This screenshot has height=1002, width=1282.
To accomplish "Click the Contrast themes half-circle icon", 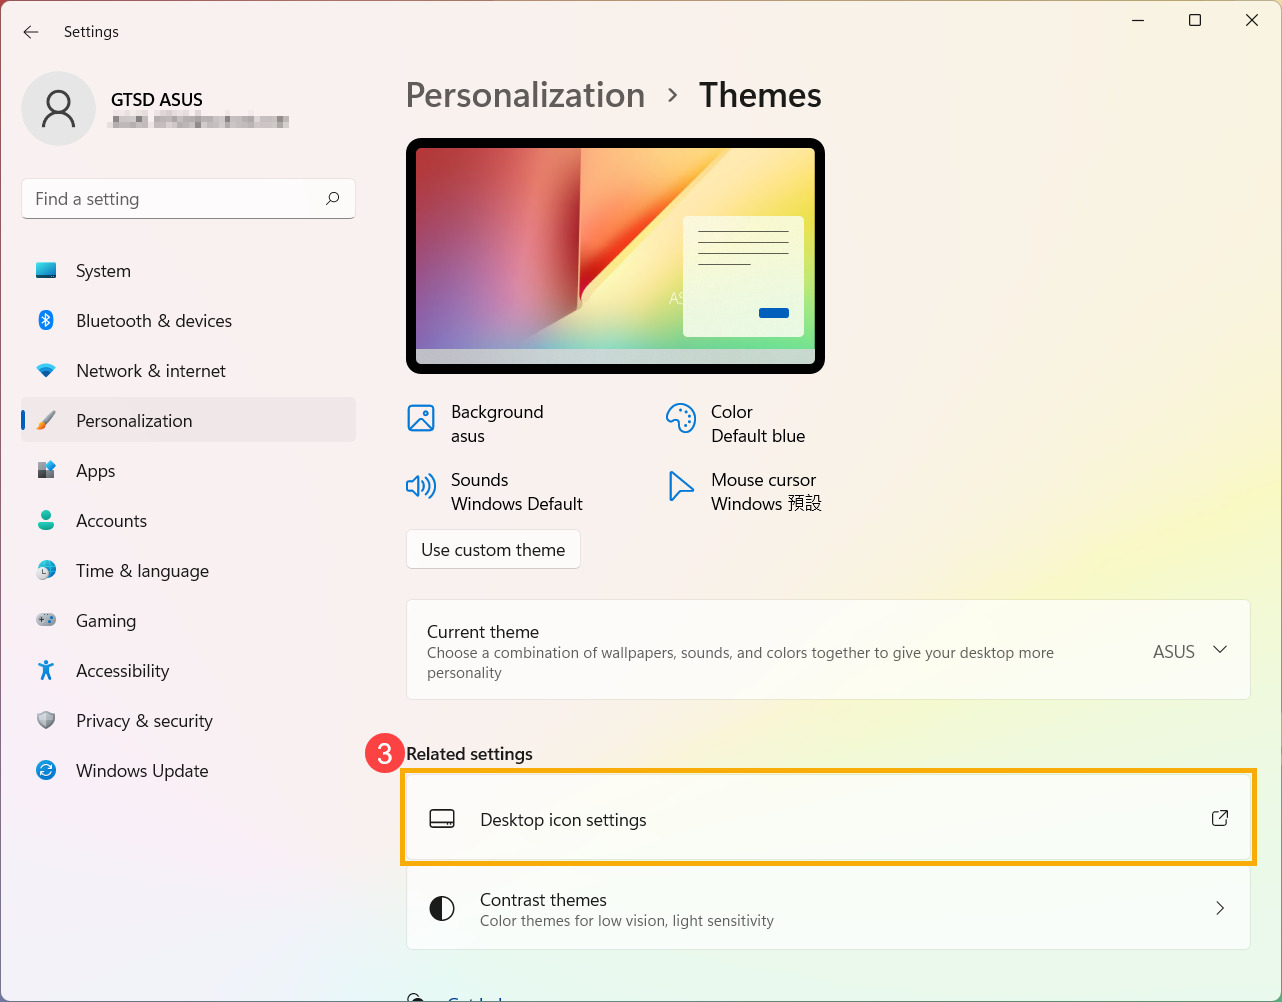I will (x=442, y=908).
